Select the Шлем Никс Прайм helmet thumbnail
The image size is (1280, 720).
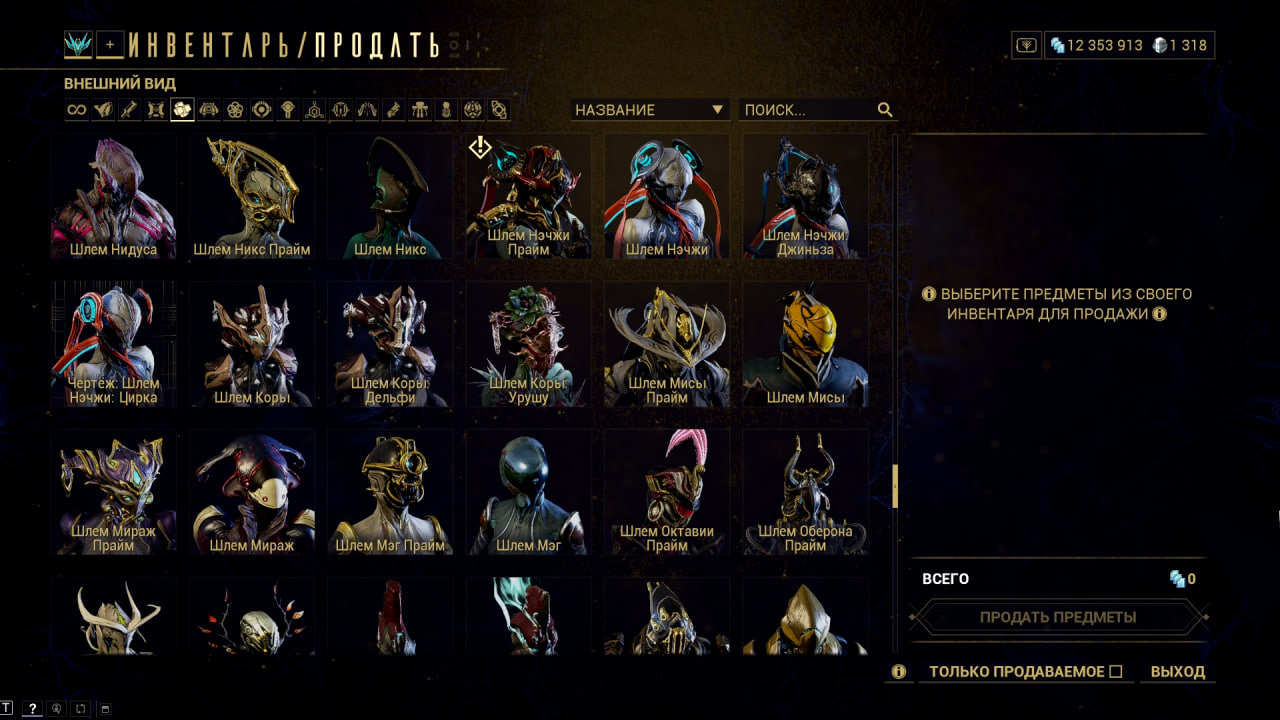point(252,197)
